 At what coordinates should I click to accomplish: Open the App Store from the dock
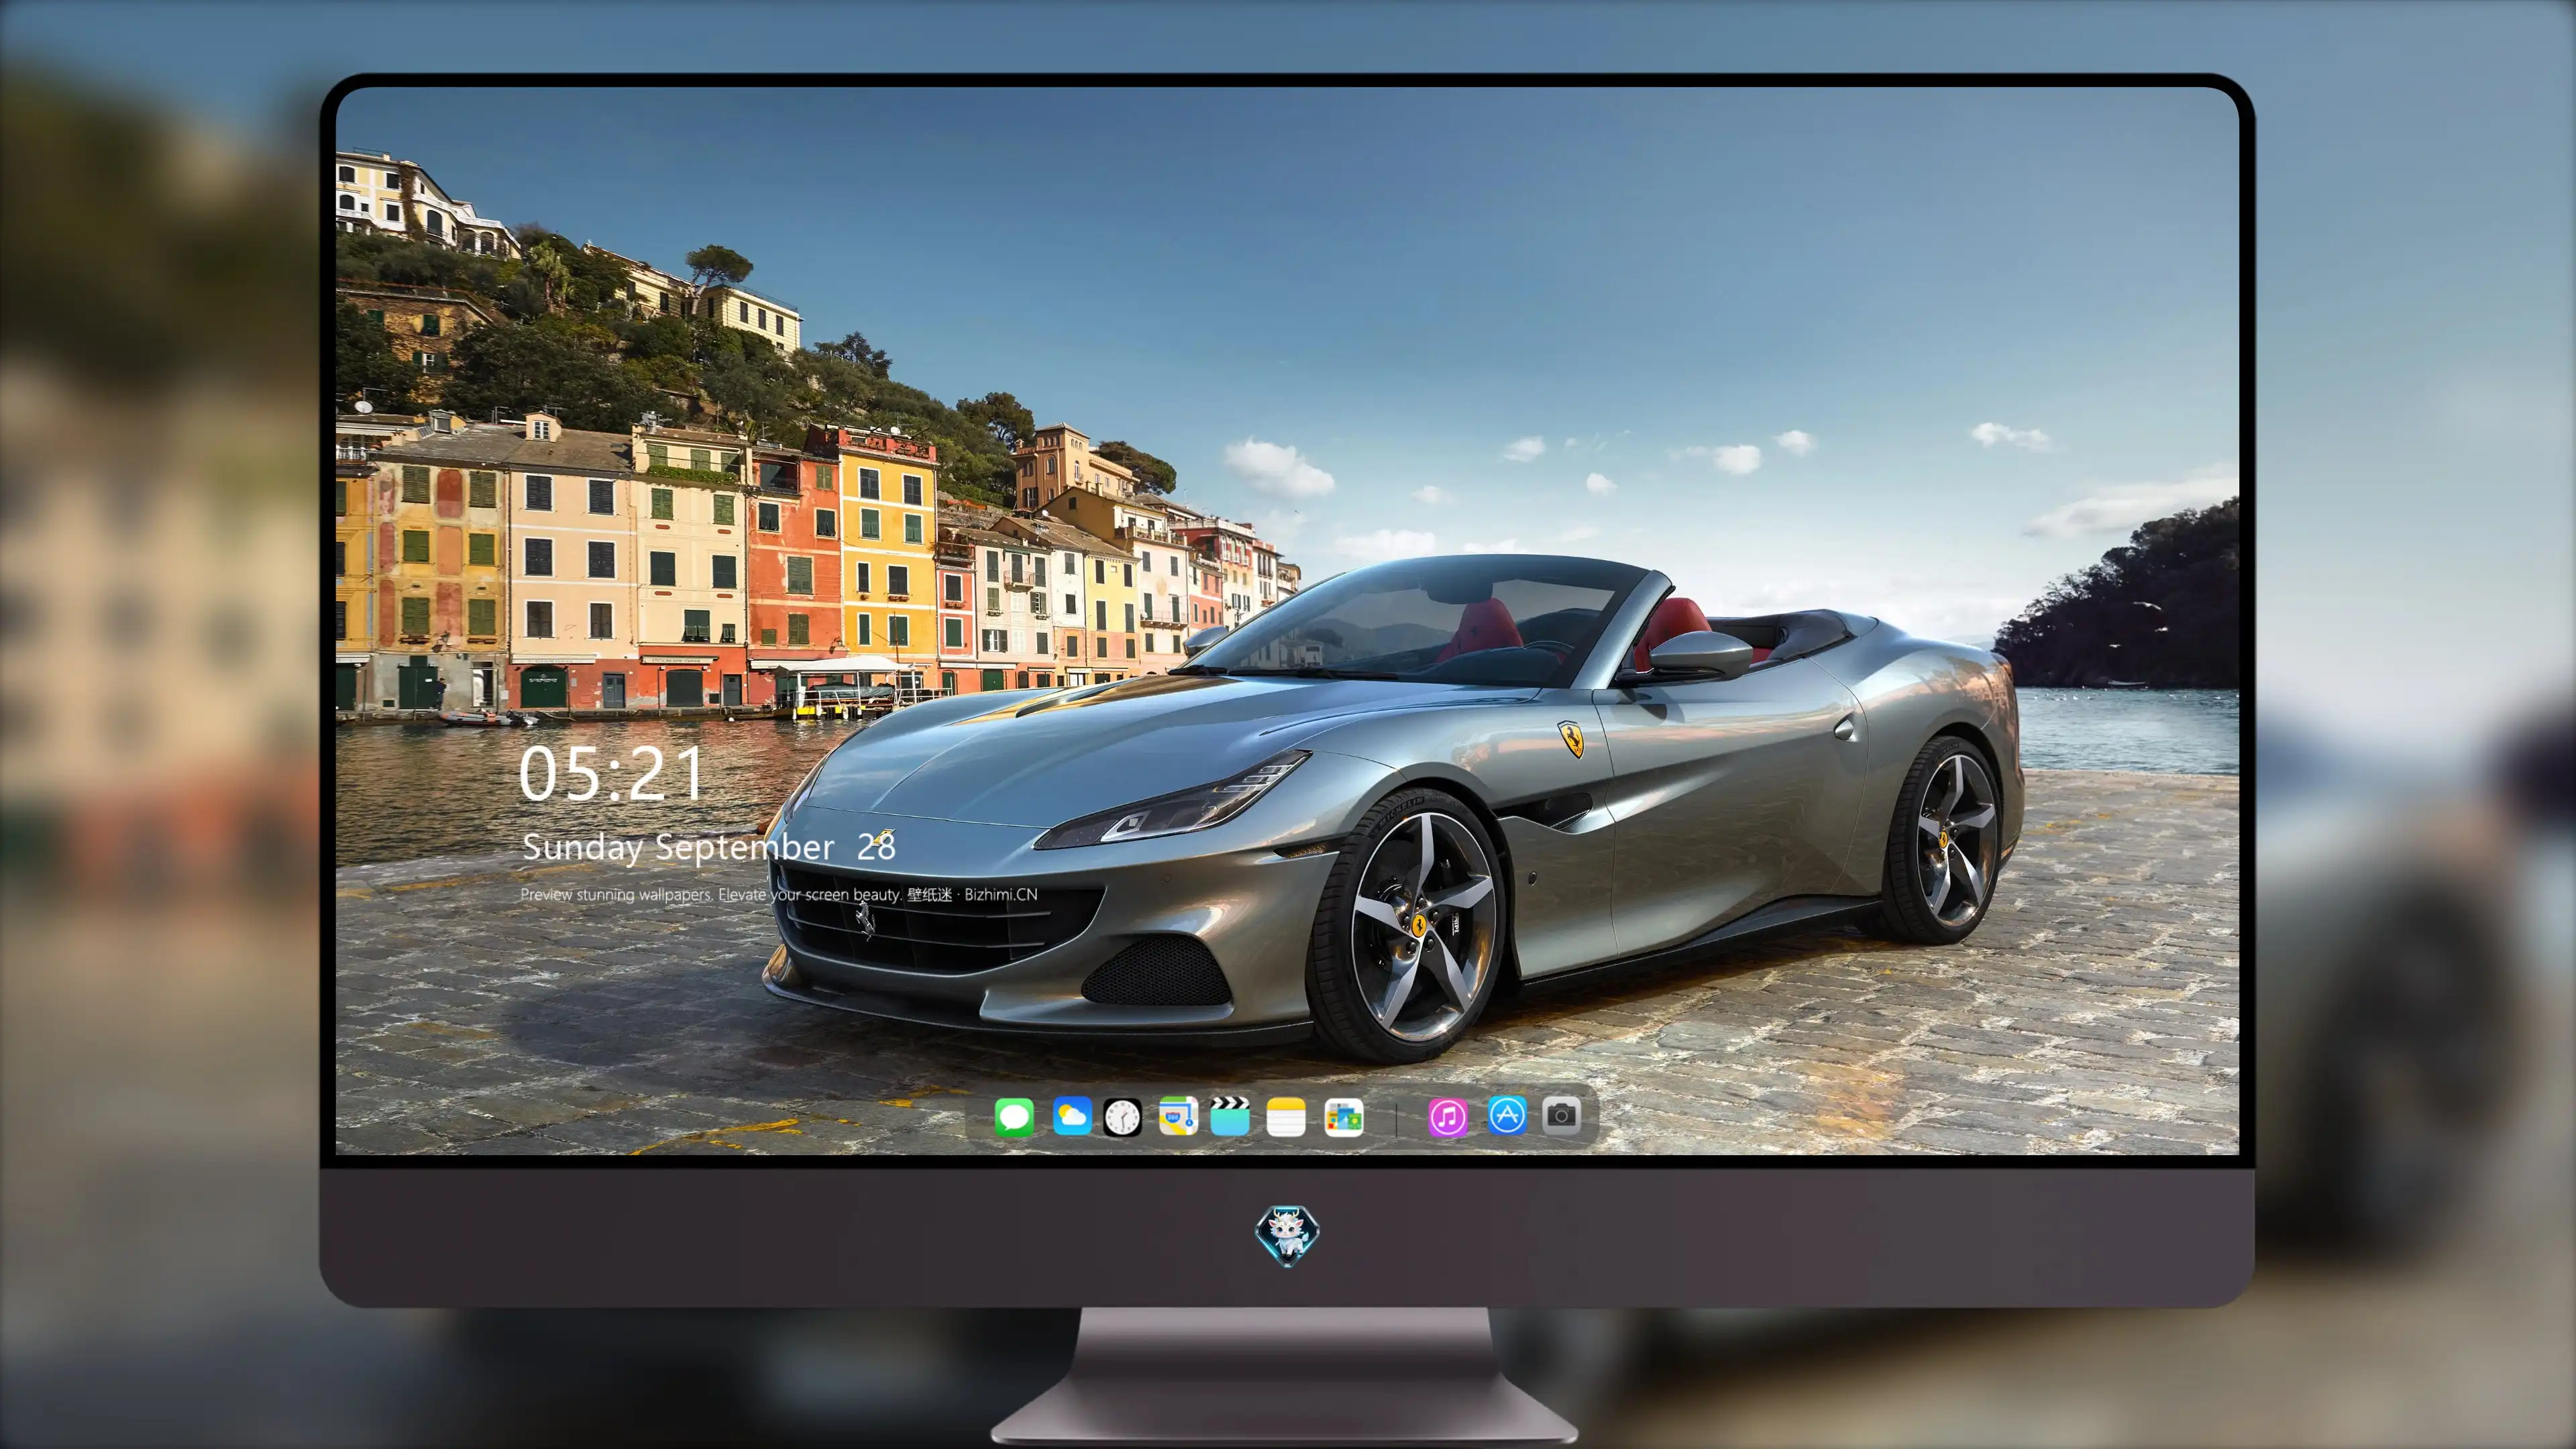tap(1507, 1115)
